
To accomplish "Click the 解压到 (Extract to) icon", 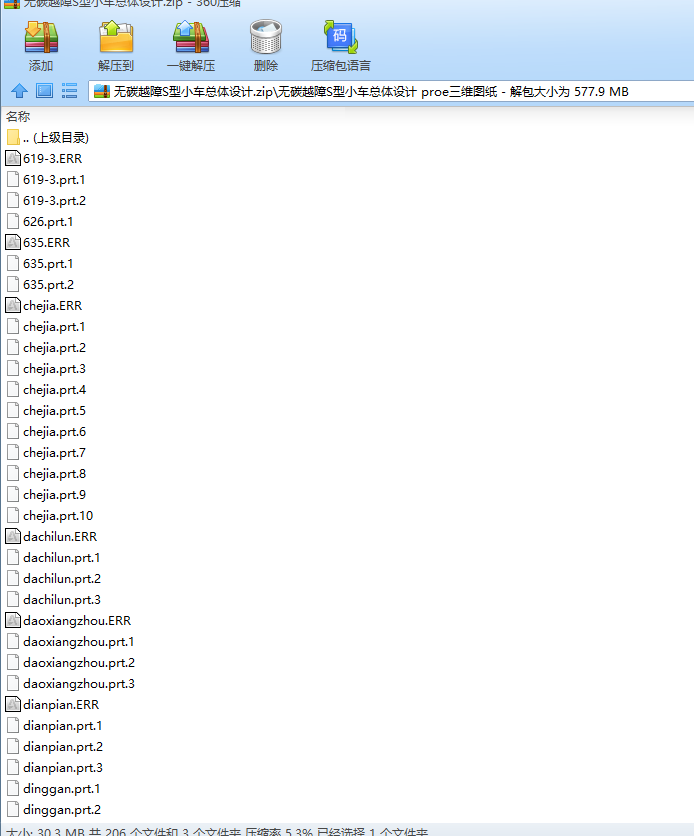I will click(x=116, y=37).
